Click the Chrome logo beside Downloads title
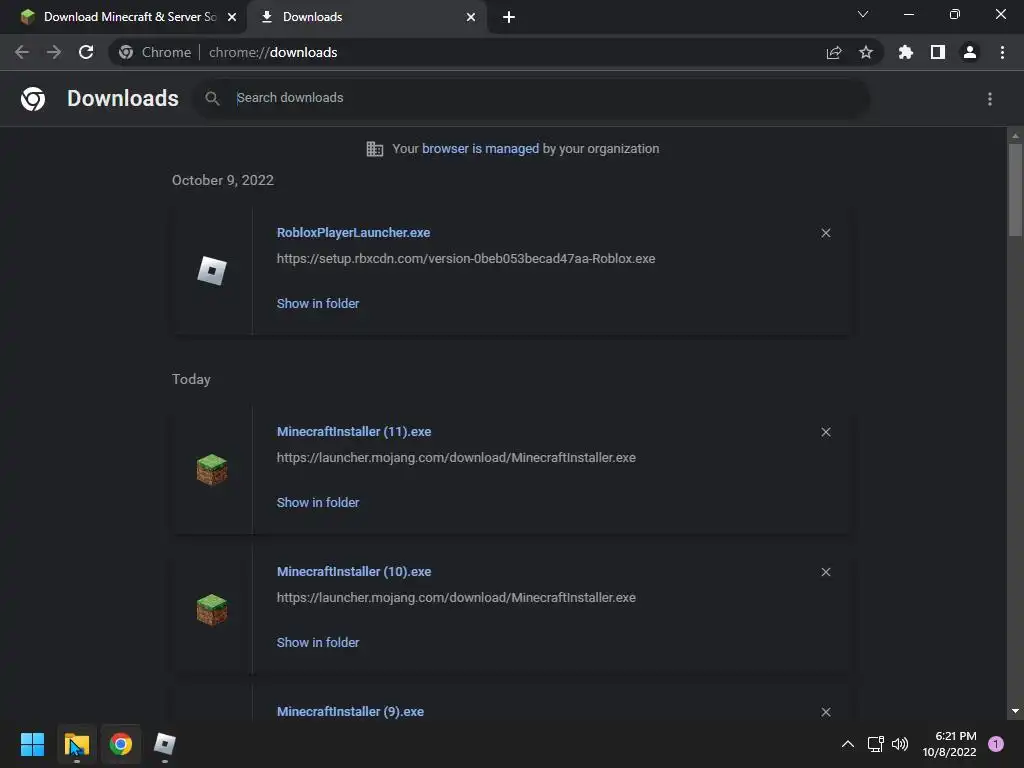Screen dimensions: 1024x768 (x=33, y=99)
